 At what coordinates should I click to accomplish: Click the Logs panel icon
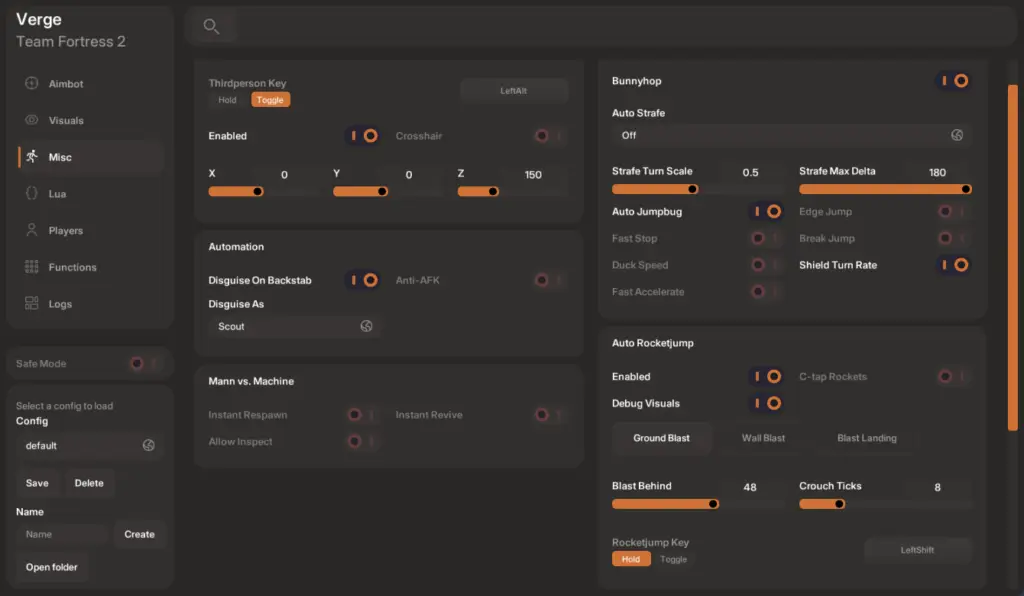31,303
